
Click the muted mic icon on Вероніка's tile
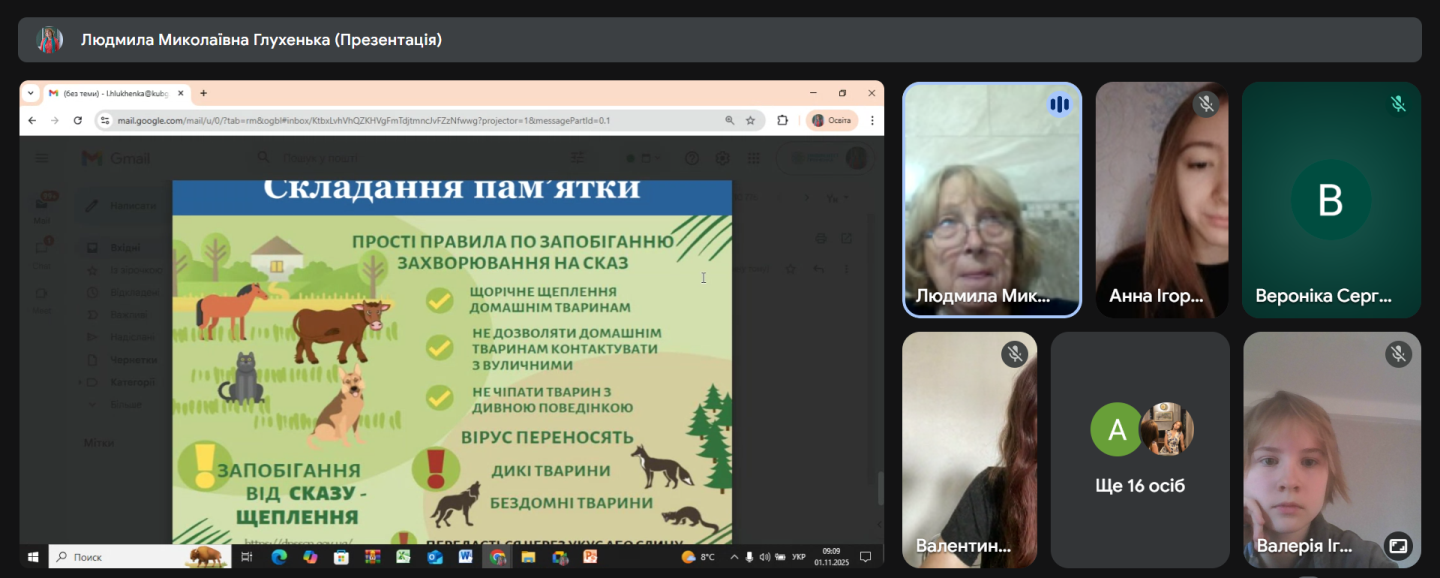click(x=1398, y=104)
